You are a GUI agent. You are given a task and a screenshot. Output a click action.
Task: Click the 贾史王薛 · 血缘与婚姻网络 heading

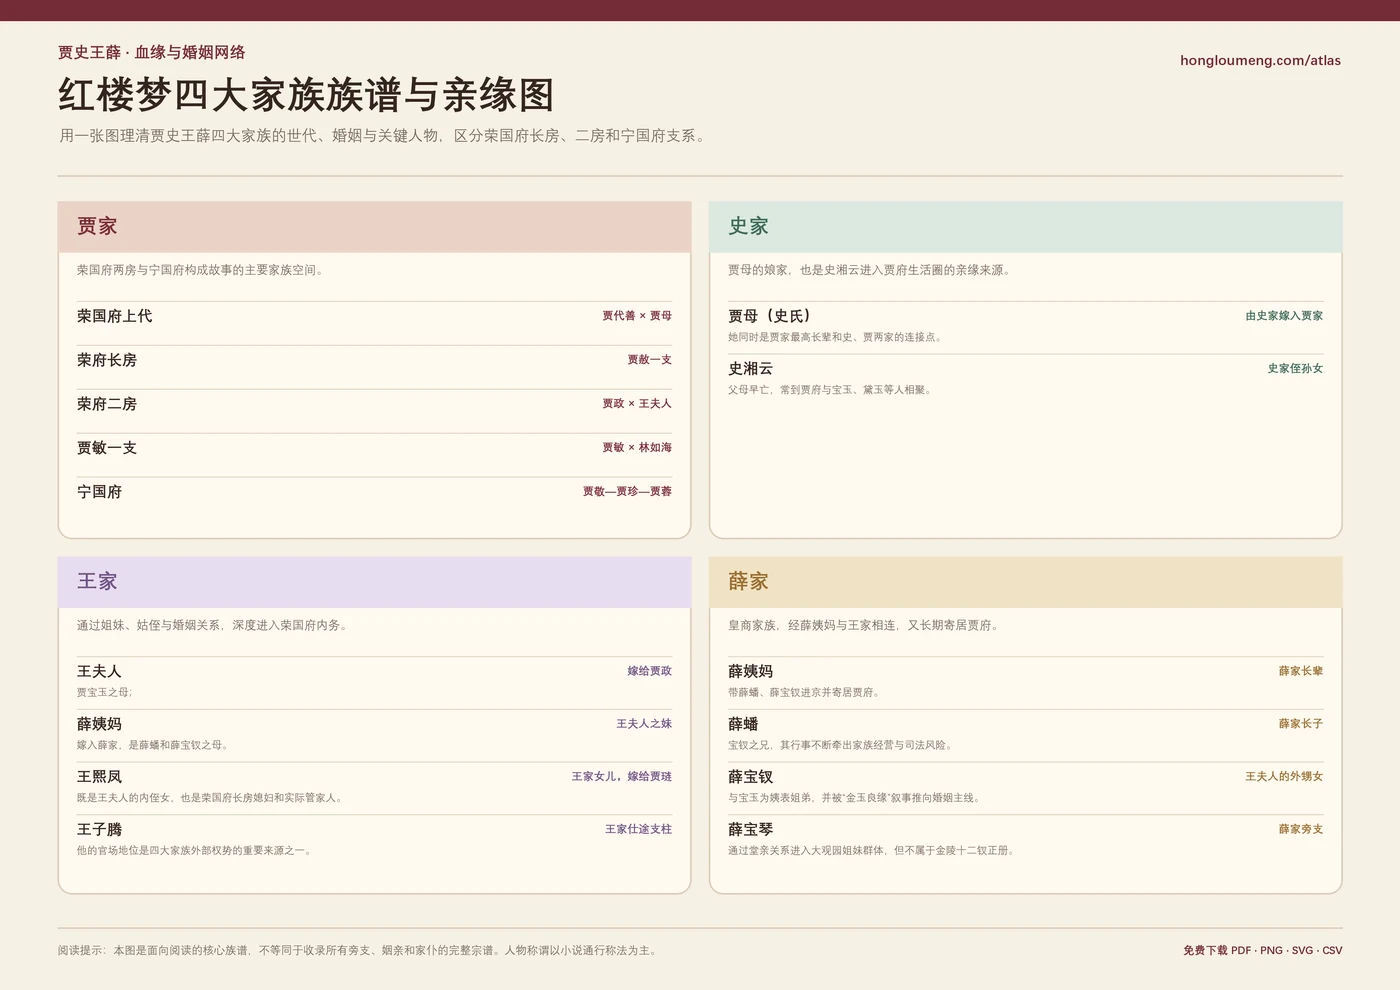(x=151, y=52)
